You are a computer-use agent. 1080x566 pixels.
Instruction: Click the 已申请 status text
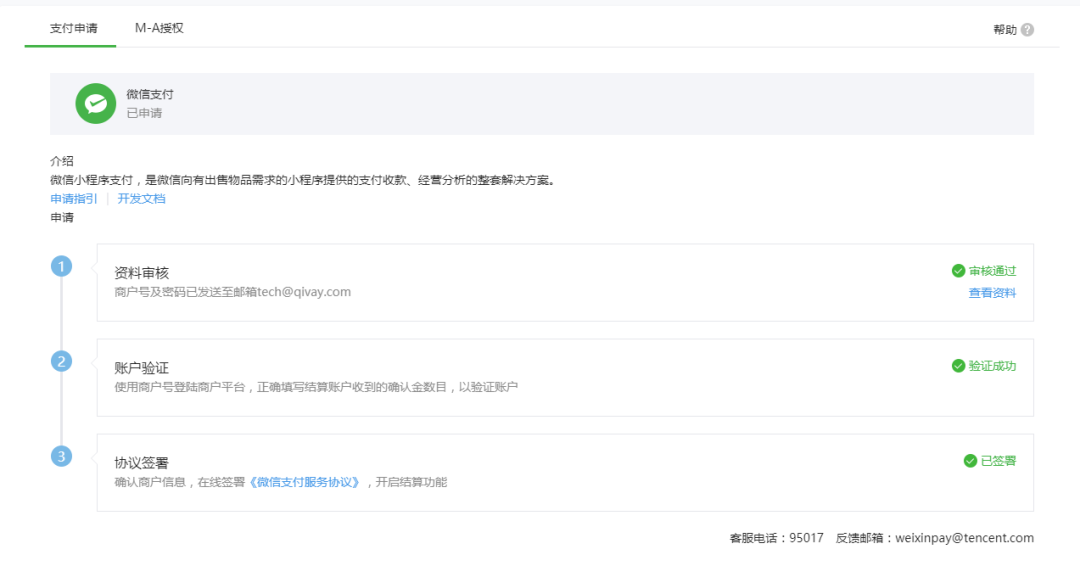tap(144, 113)
